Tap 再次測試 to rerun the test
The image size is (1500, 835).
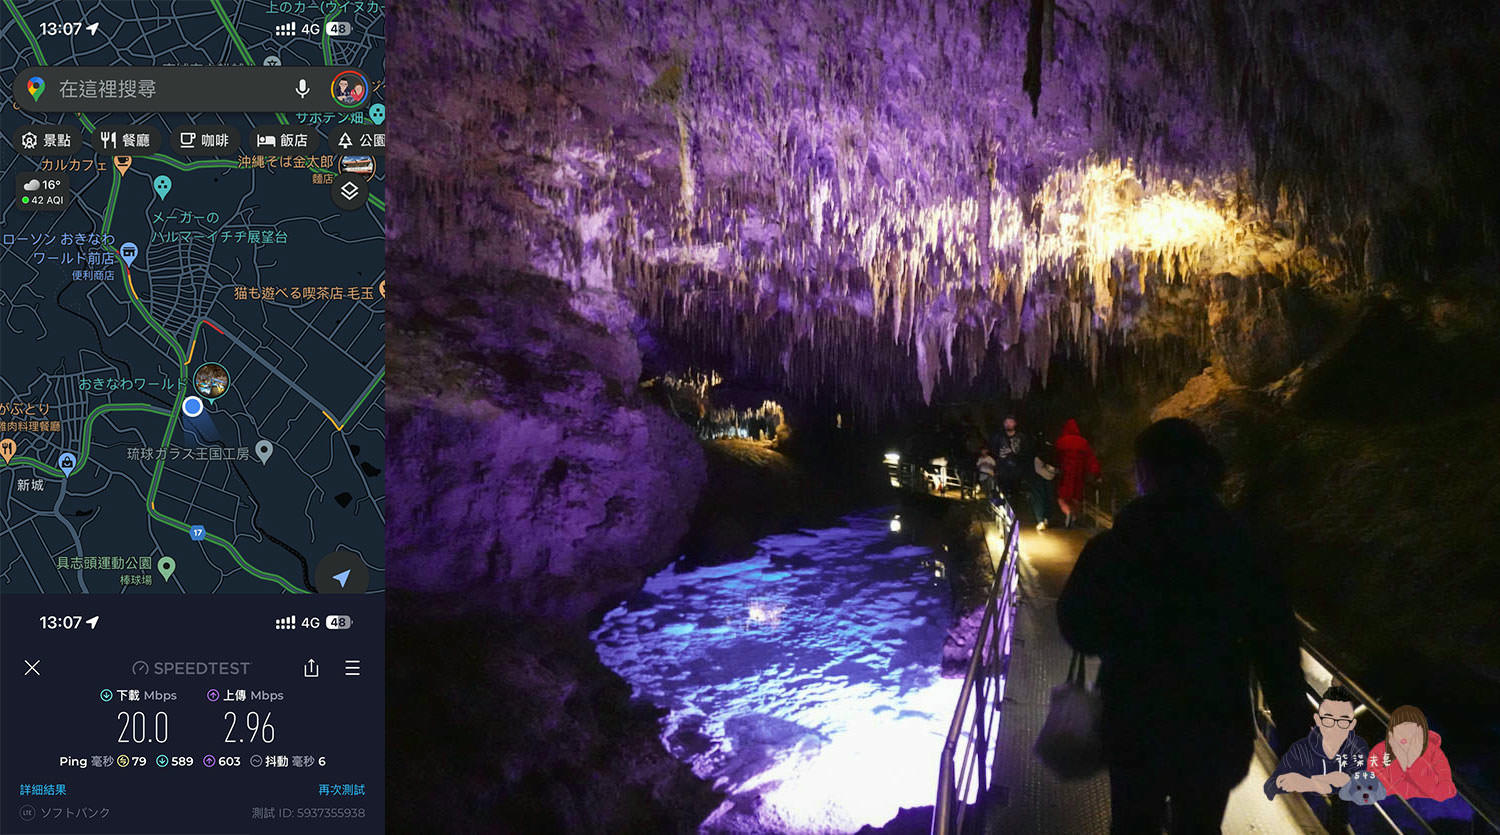[341, 790]
